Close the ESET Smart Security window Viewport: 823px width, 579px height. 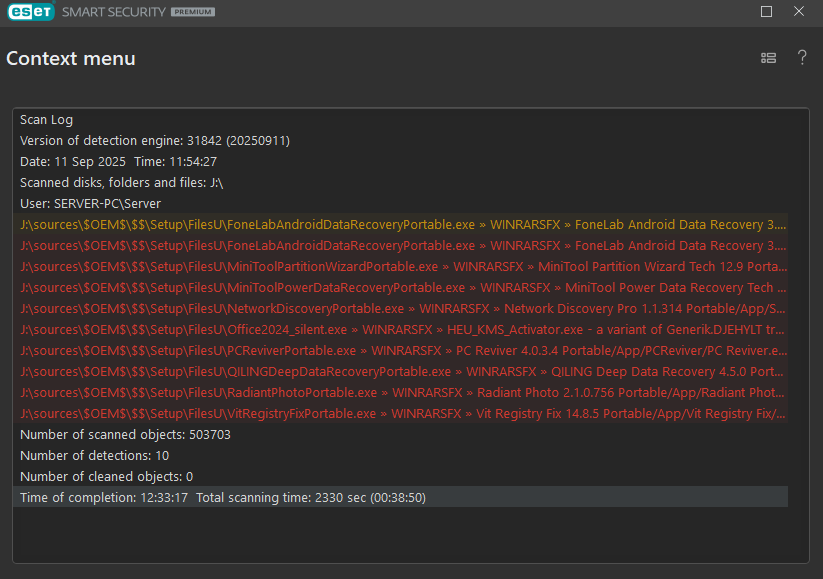tap(798, 11)
